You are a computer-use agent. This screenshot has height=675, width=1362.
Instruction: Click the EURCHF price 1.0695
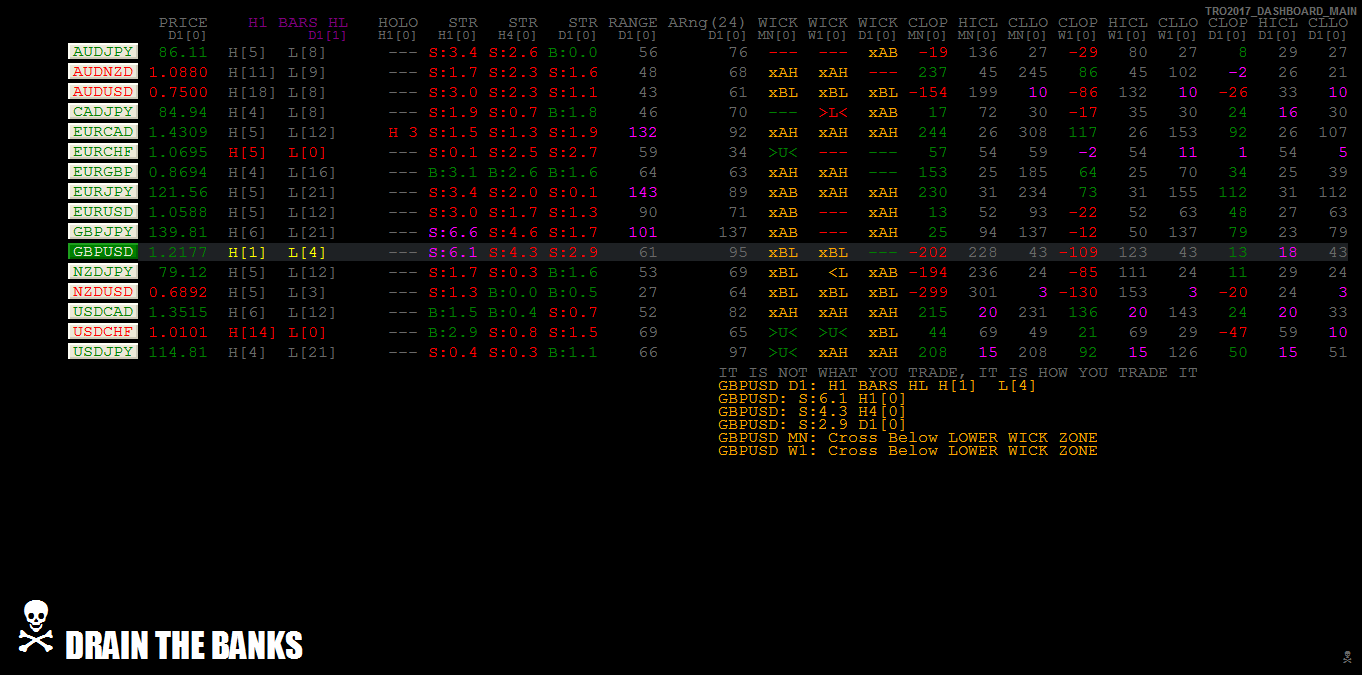pyautogui.click(x=178, y=152)
